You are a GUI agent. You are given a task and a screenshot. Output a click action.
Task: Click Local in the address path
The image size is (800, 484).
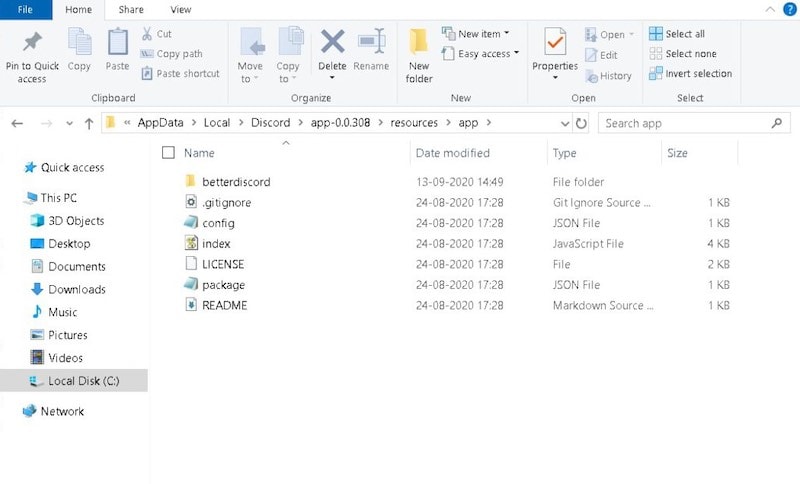coord(217,122)
